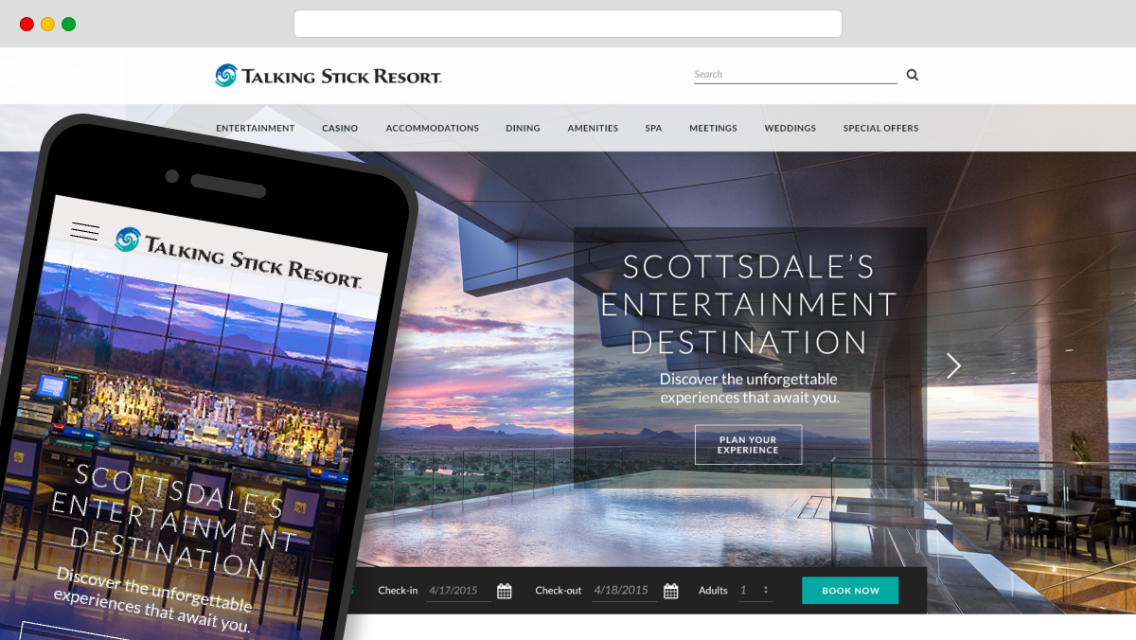Open the check-in calendar icon

[504, 591]
